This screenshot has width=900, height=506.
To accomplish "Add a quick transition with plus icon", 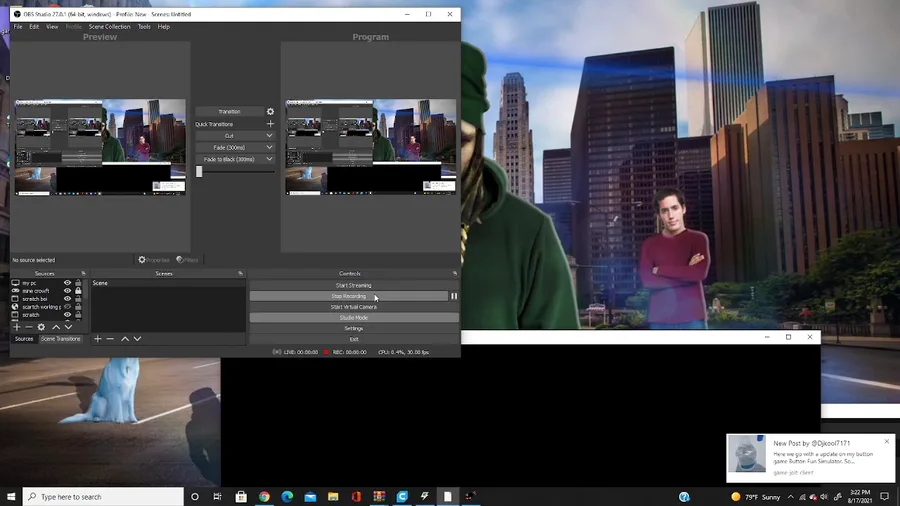I will [270, 124].
